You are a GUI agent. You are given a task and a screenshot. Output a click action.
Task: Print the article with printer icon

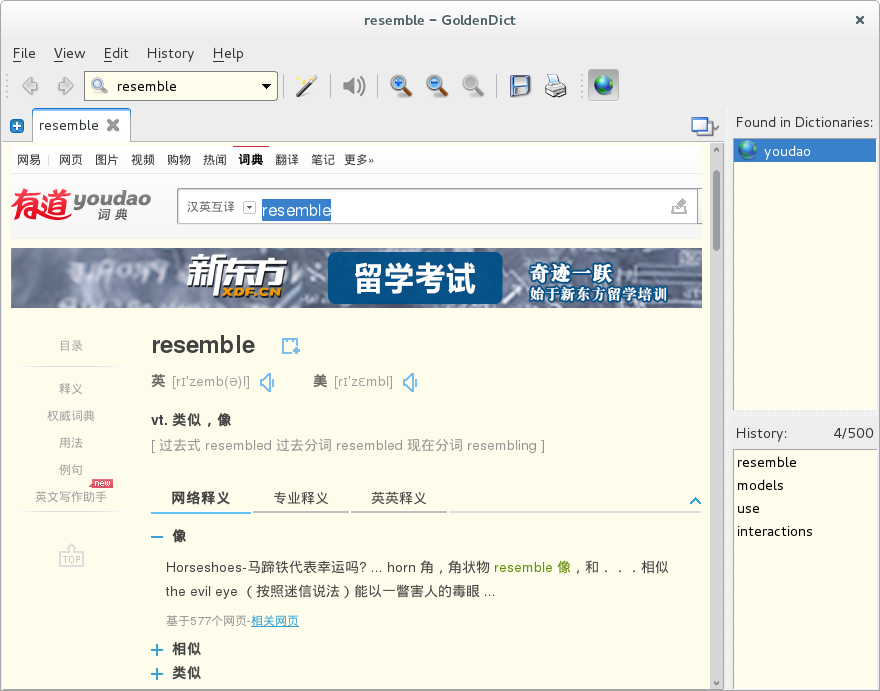[556, 86]
